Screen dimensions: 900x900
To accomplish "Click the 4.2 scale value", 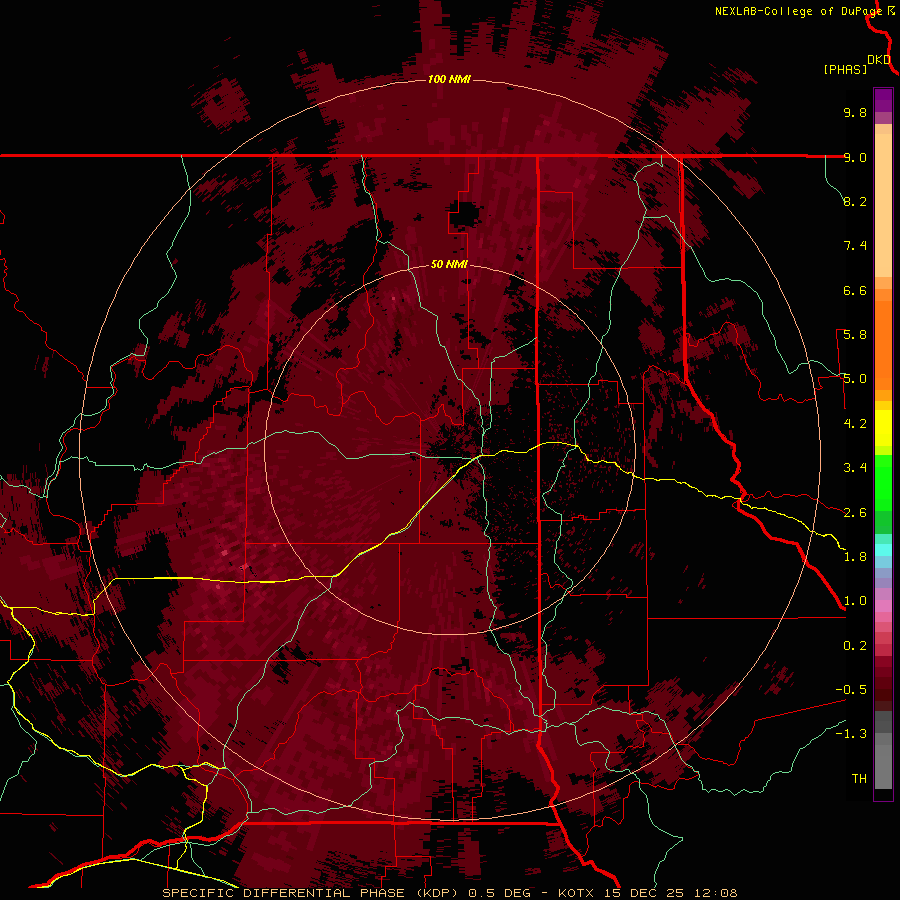I will coord(855,424).
